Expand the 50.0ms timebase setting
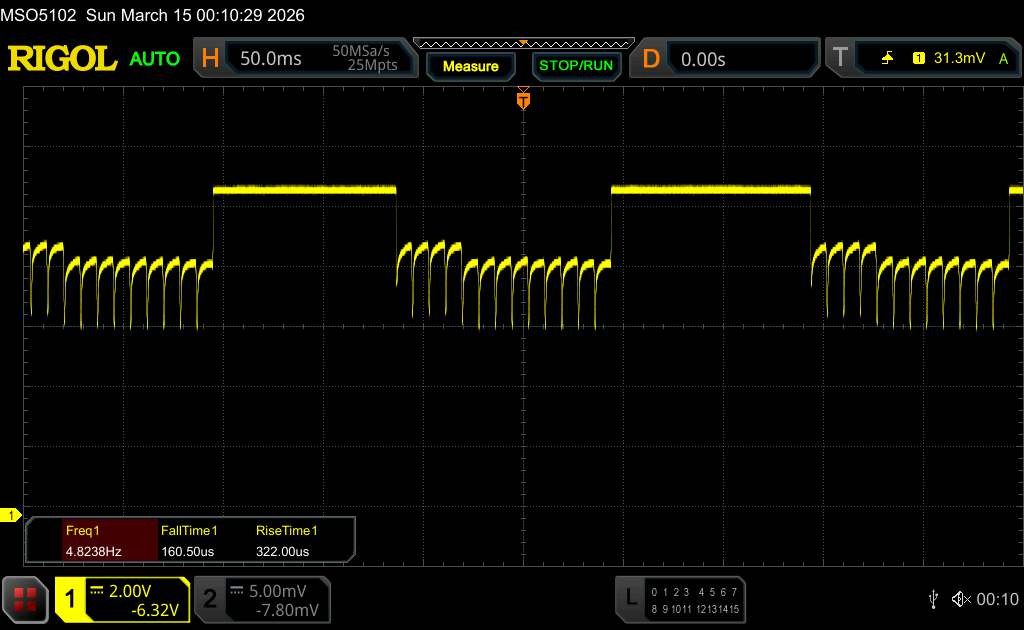 pyautogui.click(x=271, y=59)
